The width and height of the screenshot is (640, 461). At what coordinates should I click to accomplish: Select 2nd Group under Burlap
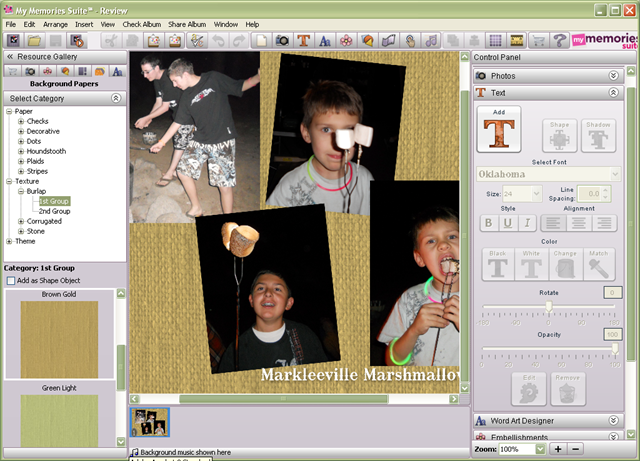coord(54,211)
